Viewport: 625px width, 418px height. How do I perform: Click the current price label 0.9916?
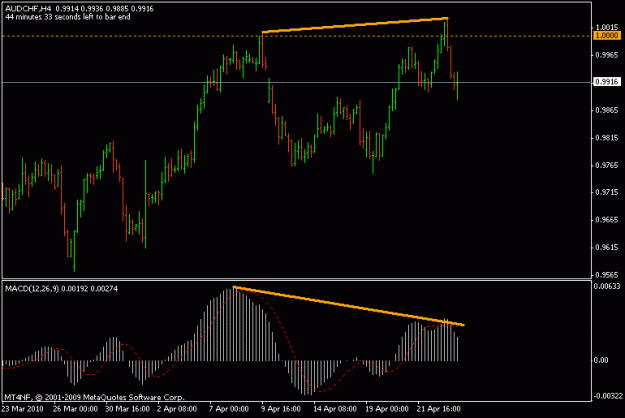pyautogui.click(x=607, y=82)
